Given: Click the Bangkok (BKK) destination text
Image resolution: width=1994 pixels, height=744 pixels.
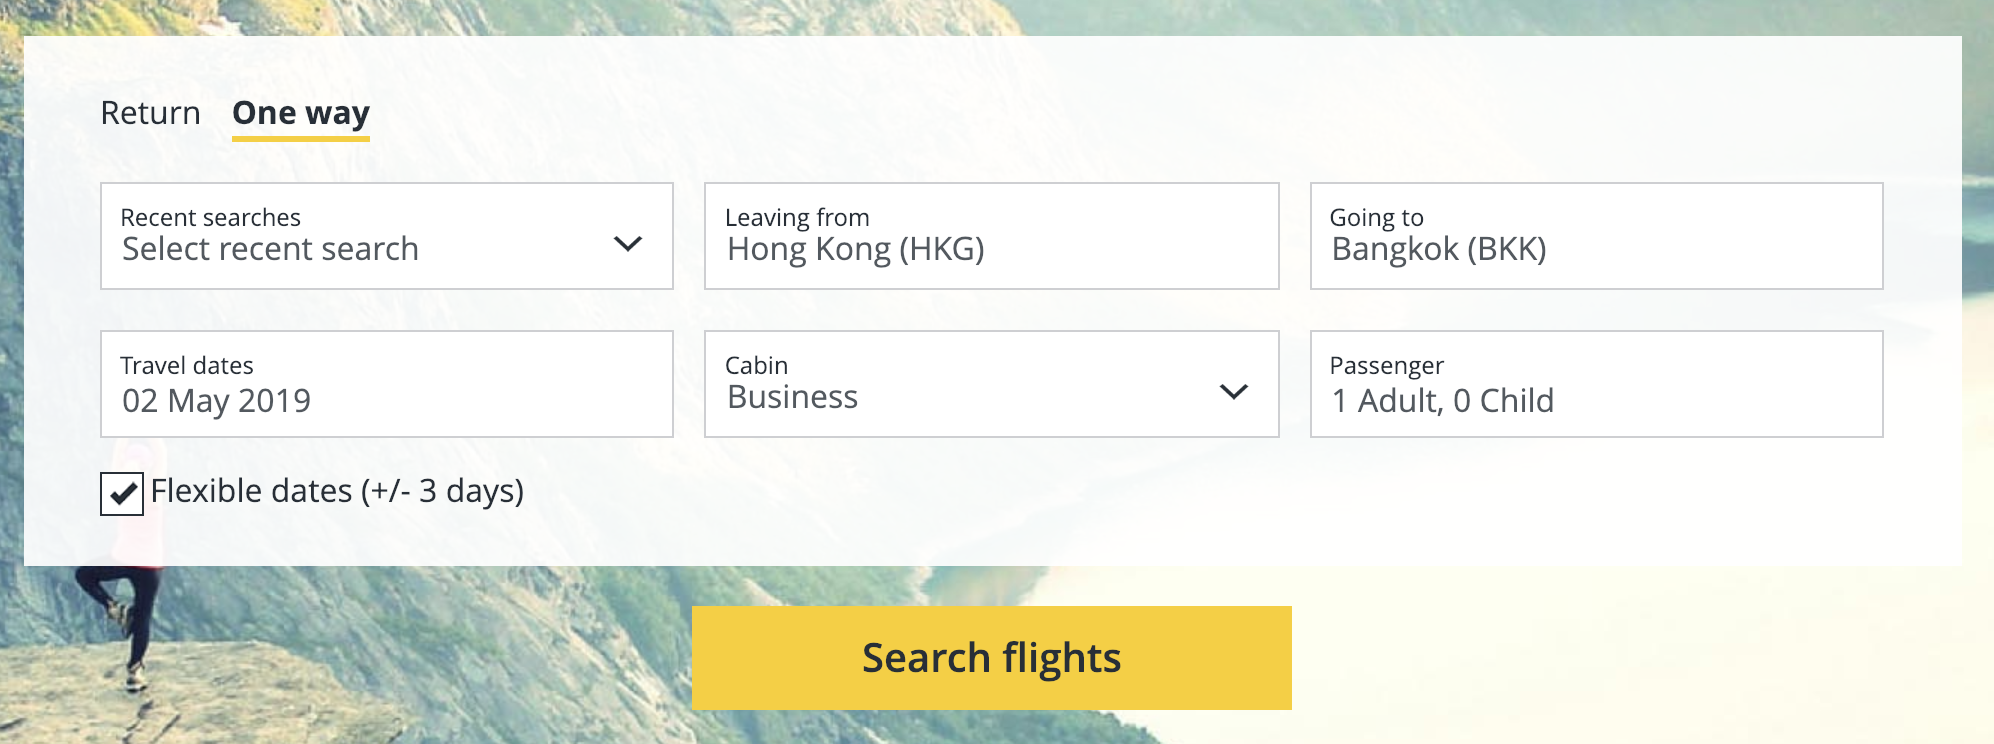Looking at the screenshot, I should coord(1439,249).
